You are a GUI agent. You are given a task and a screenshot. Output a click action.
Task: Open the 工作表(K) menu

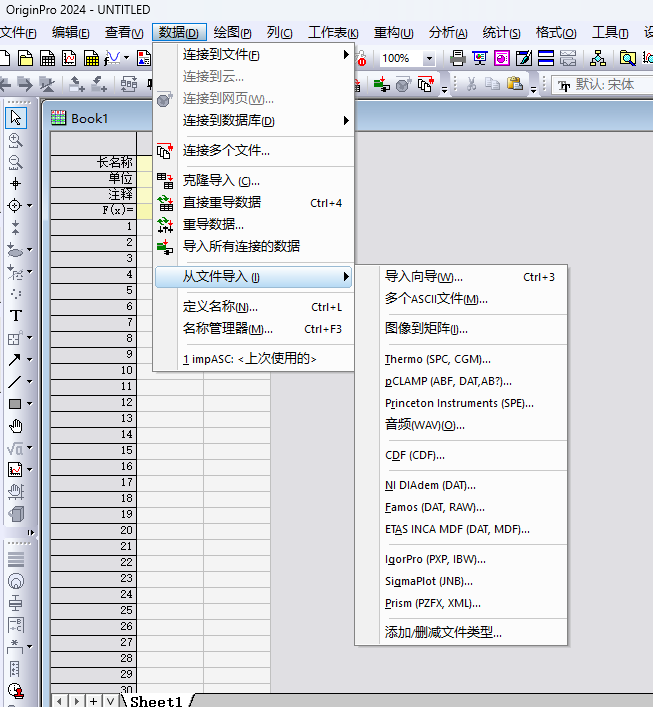coord(333,32)
